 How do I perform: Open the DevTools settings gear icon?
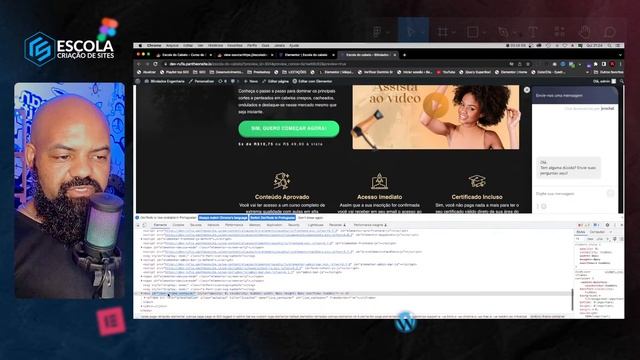[607, 225]
